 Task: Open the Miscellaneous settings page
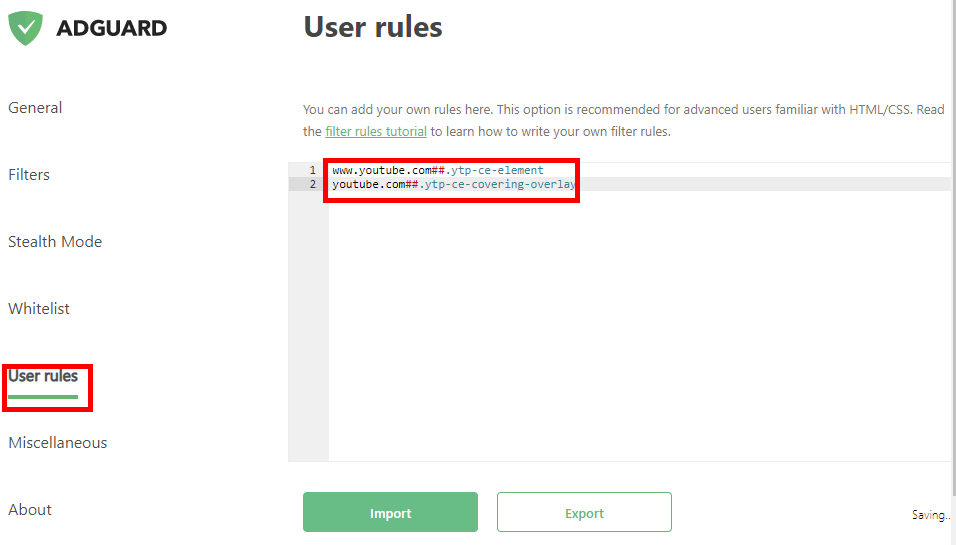click(57, 443)
